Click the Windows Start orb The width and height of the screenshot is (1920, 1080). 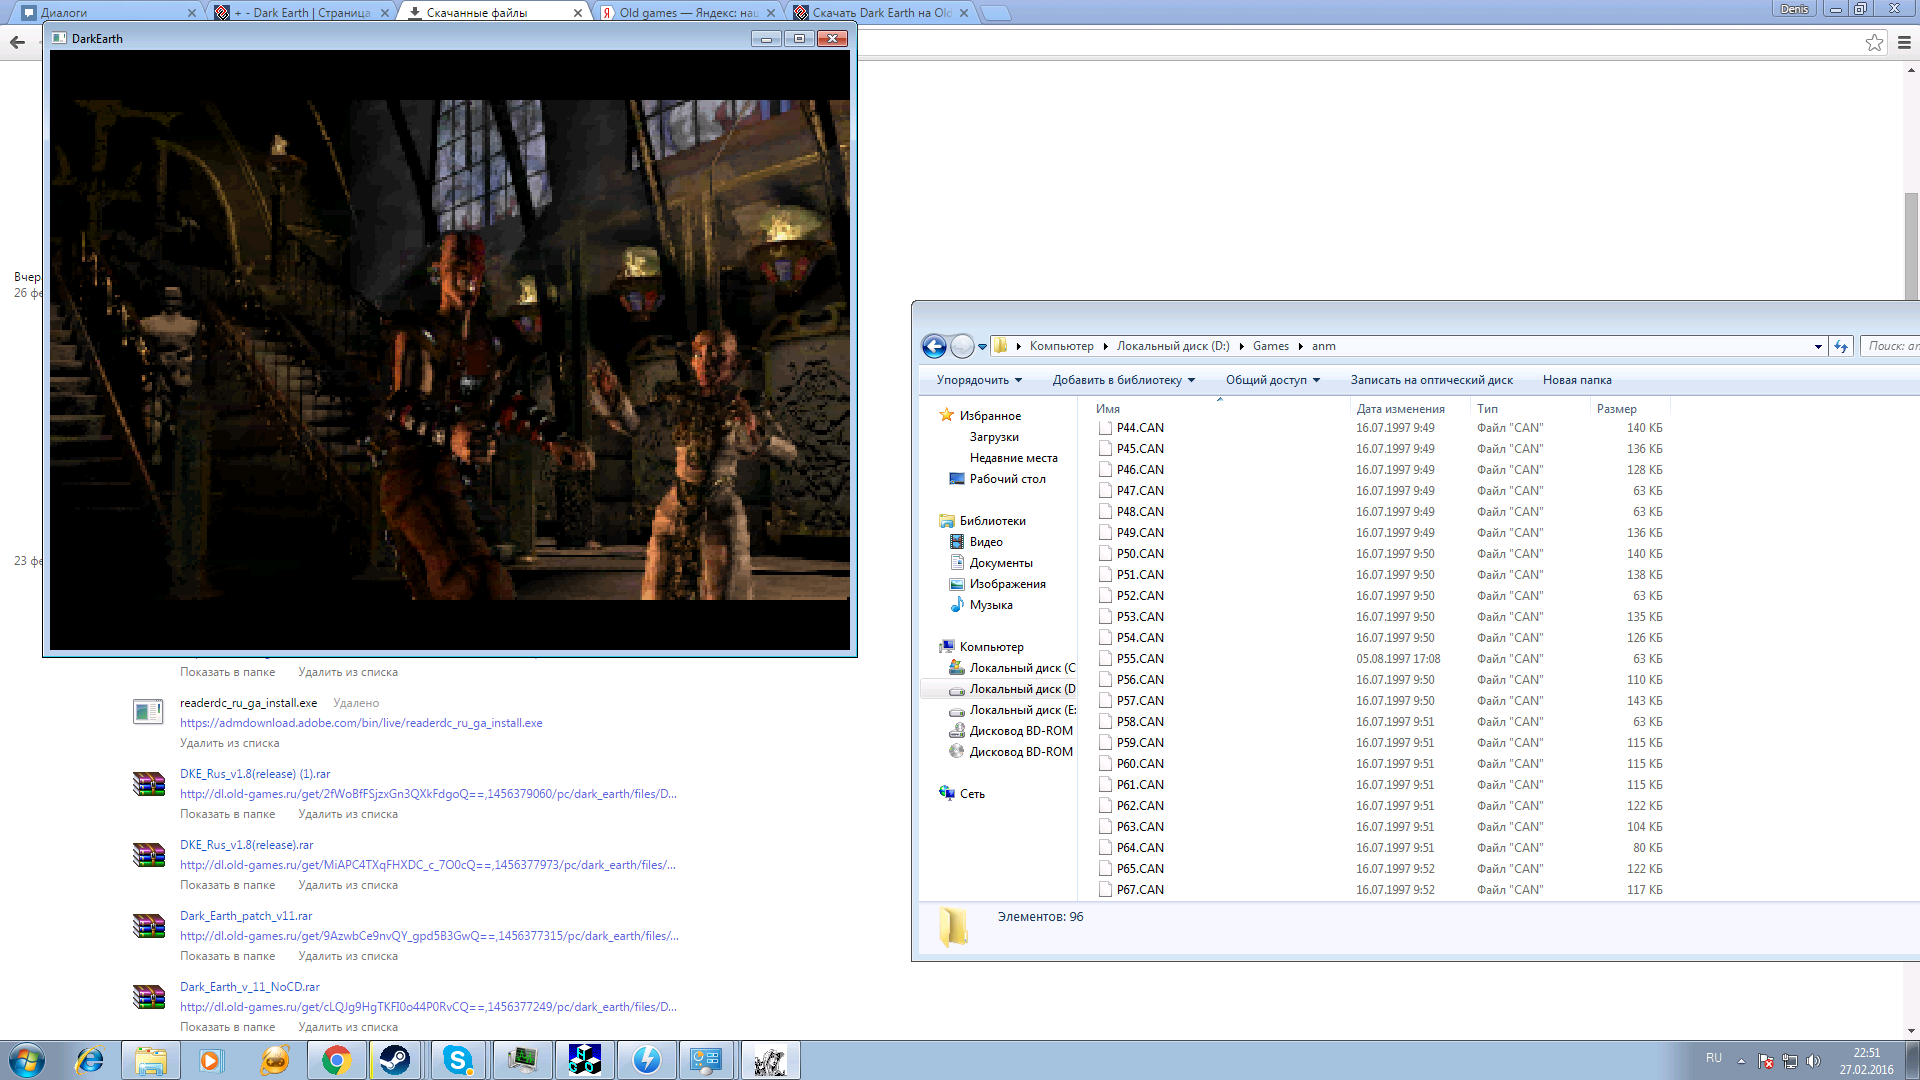click(27, 1060)
